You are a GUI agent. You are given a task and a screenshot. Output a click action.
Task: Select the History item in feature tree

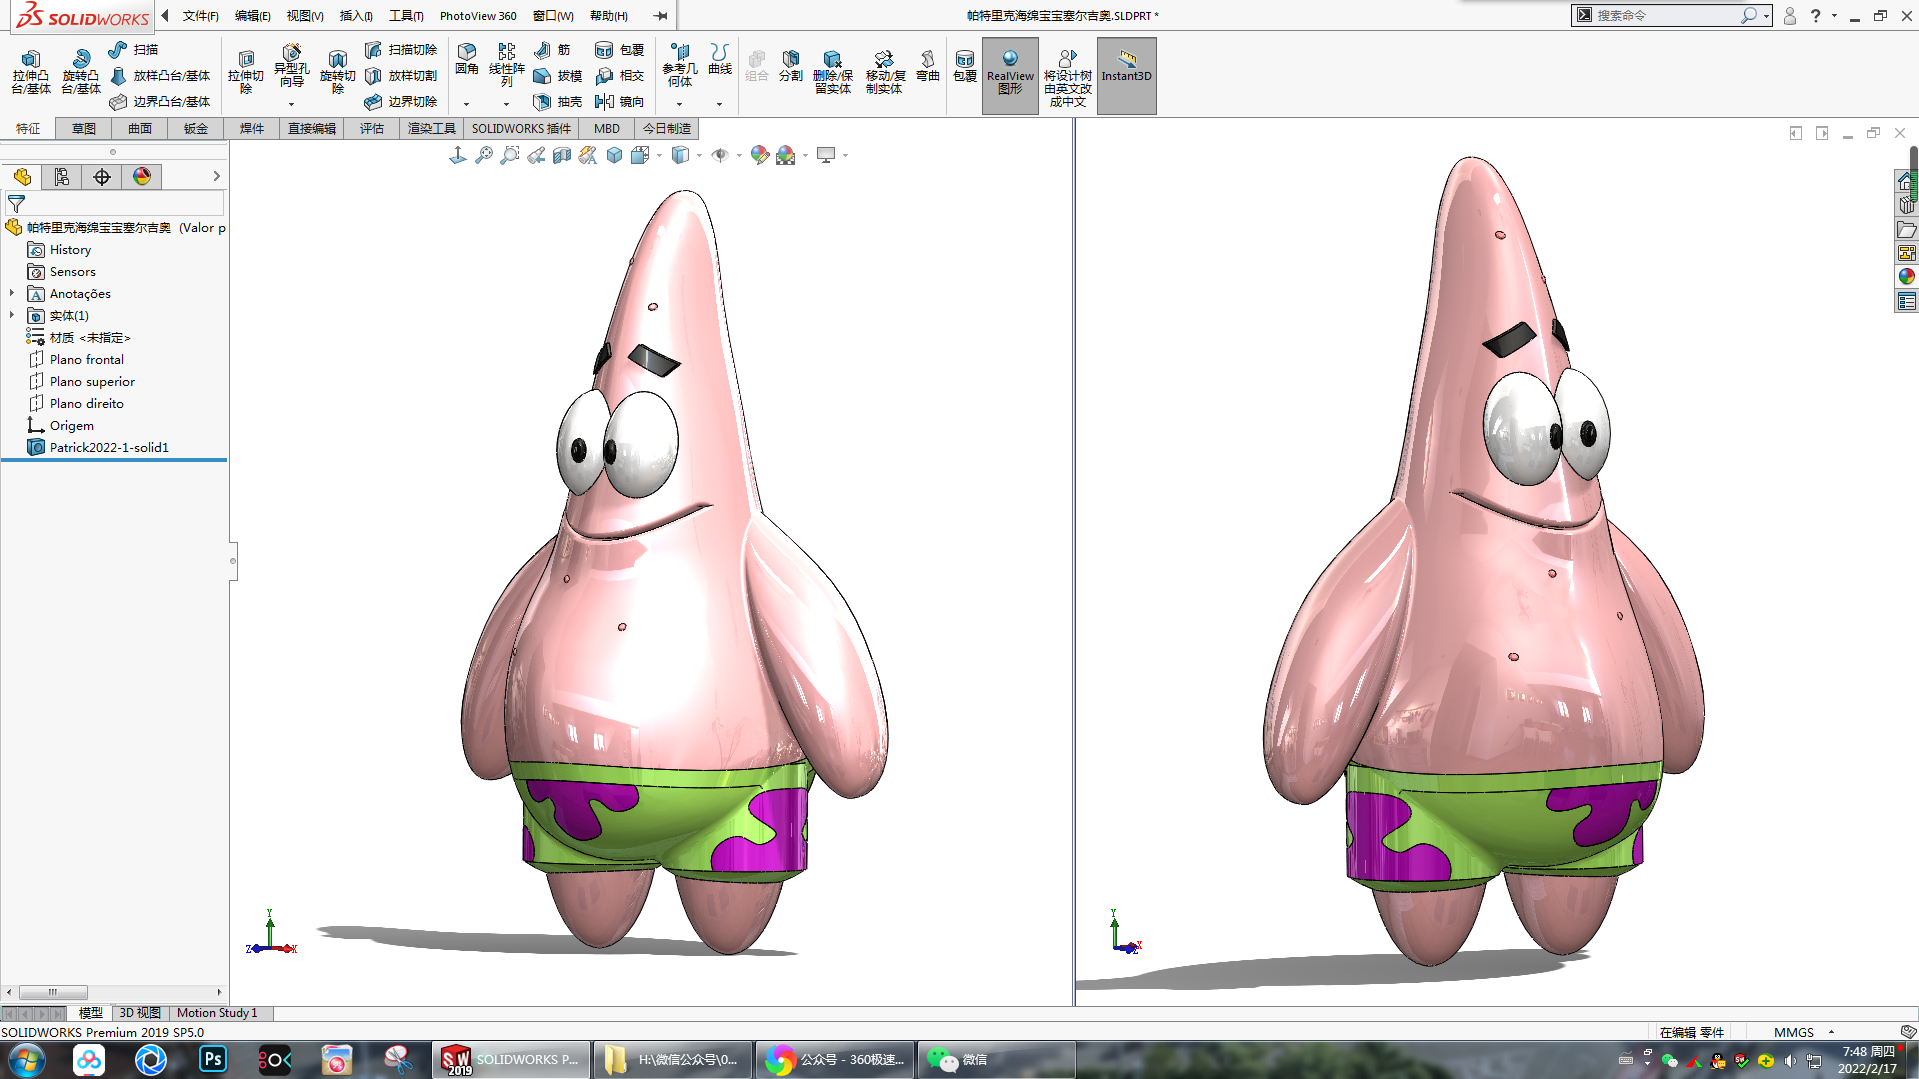tap(70, 249)
